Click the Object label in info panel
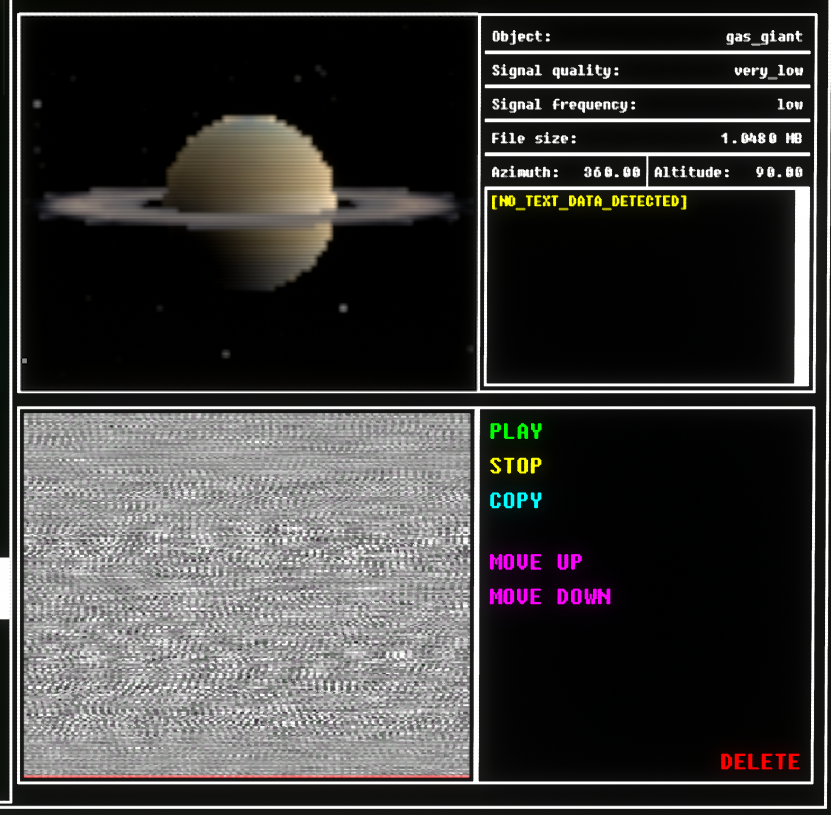831x815 pixels. (521, 37)
